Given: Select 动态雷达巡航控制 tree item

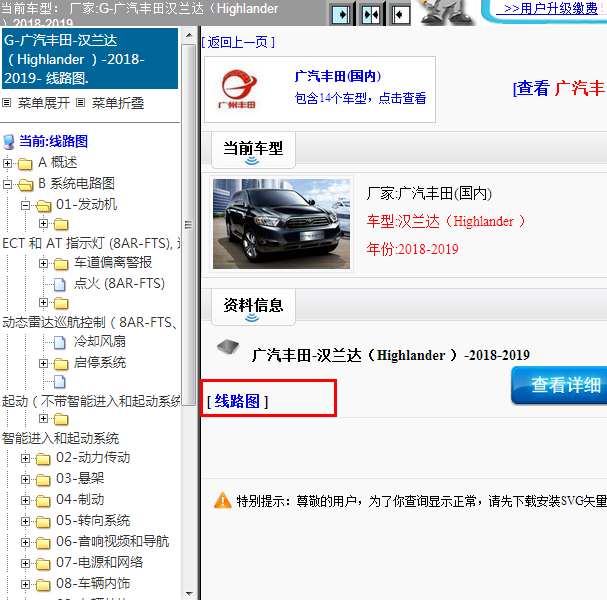Looking at the screenshot, I should pyautogui.click(x=91, y=322).
